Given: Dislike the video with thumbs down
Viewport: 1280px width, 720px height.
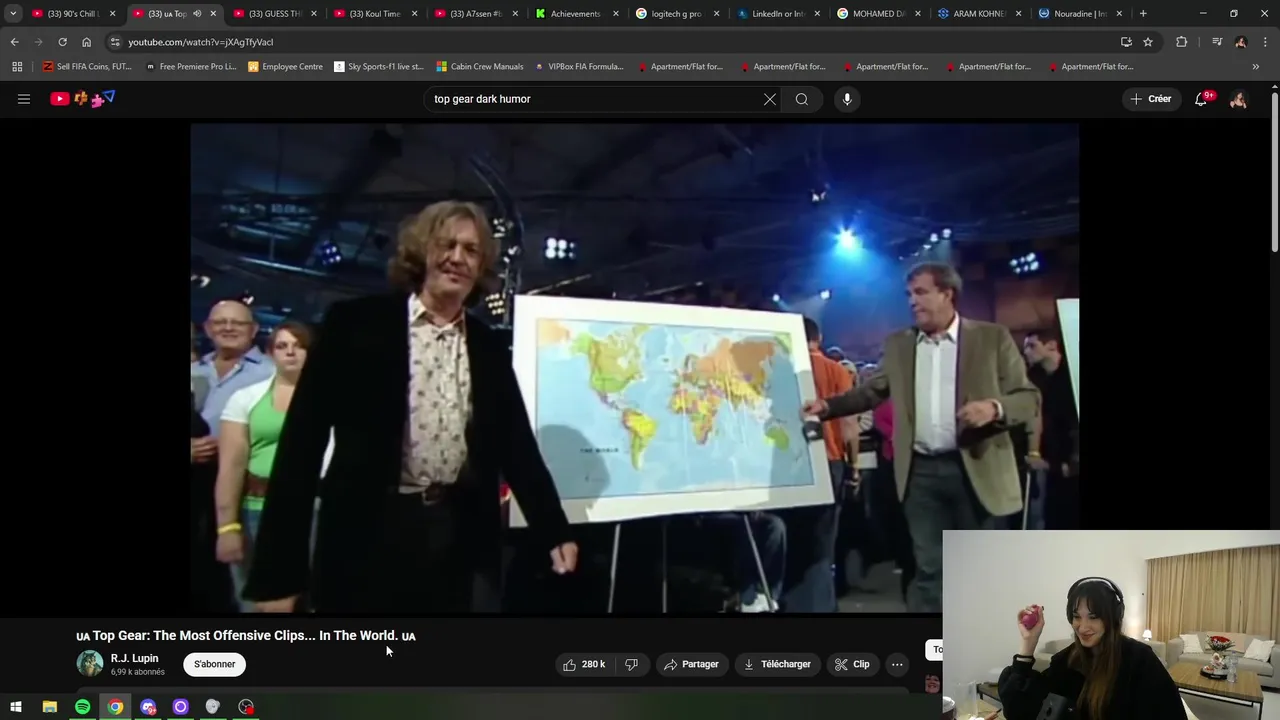Looking at the screenshot, I should point(631,664).
